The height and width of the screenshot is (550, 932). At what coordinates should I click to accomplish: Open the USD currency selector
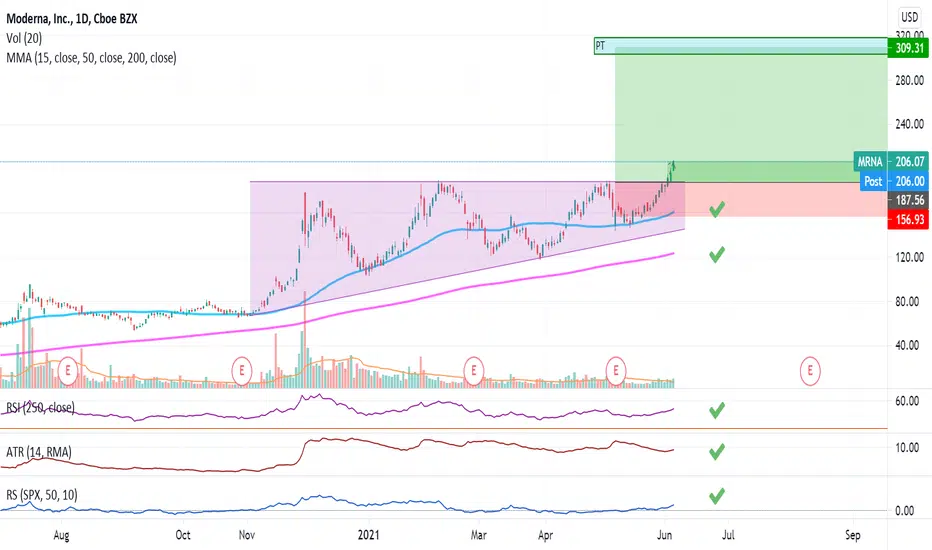(x=909, y=17)
